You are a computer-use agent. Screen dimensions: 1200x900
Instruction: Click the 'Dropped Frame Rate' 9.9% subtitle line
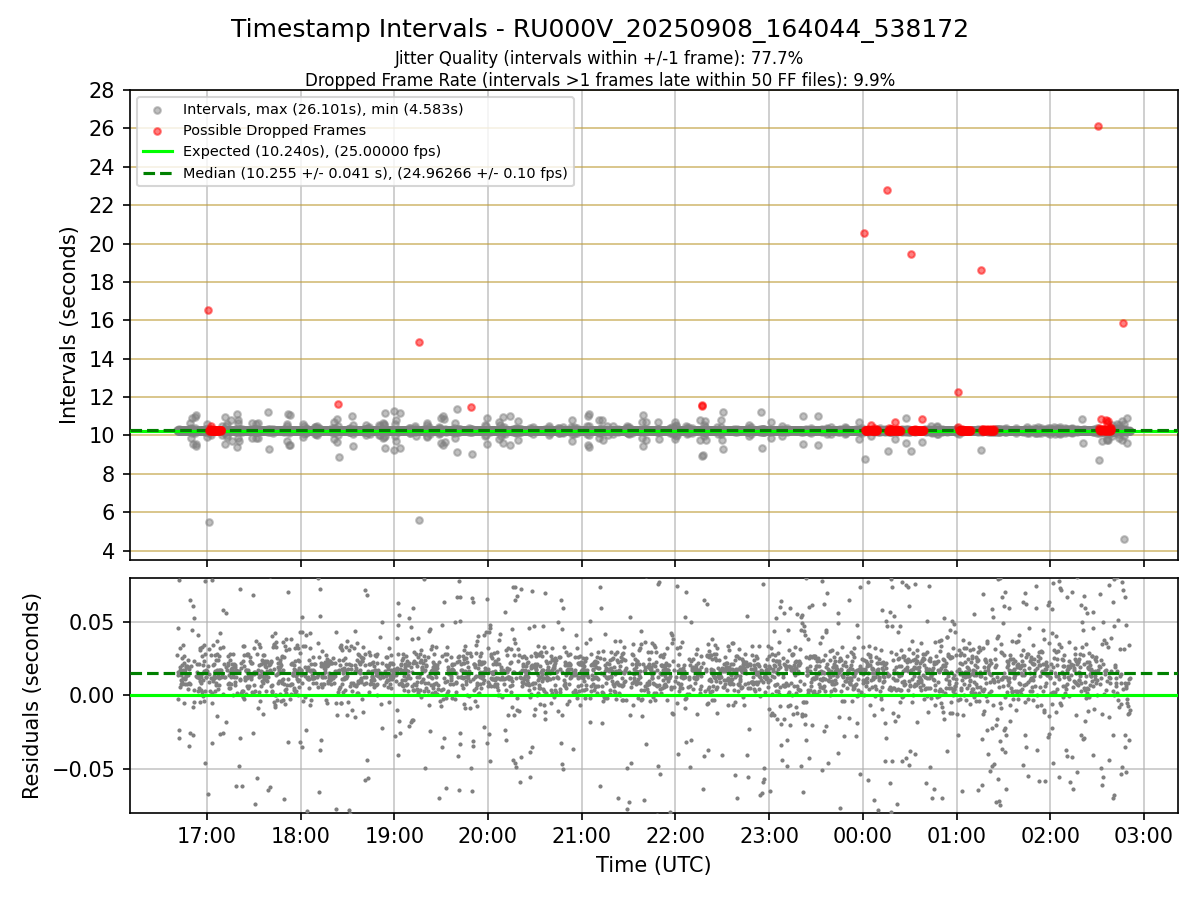(x=600, y=79)
